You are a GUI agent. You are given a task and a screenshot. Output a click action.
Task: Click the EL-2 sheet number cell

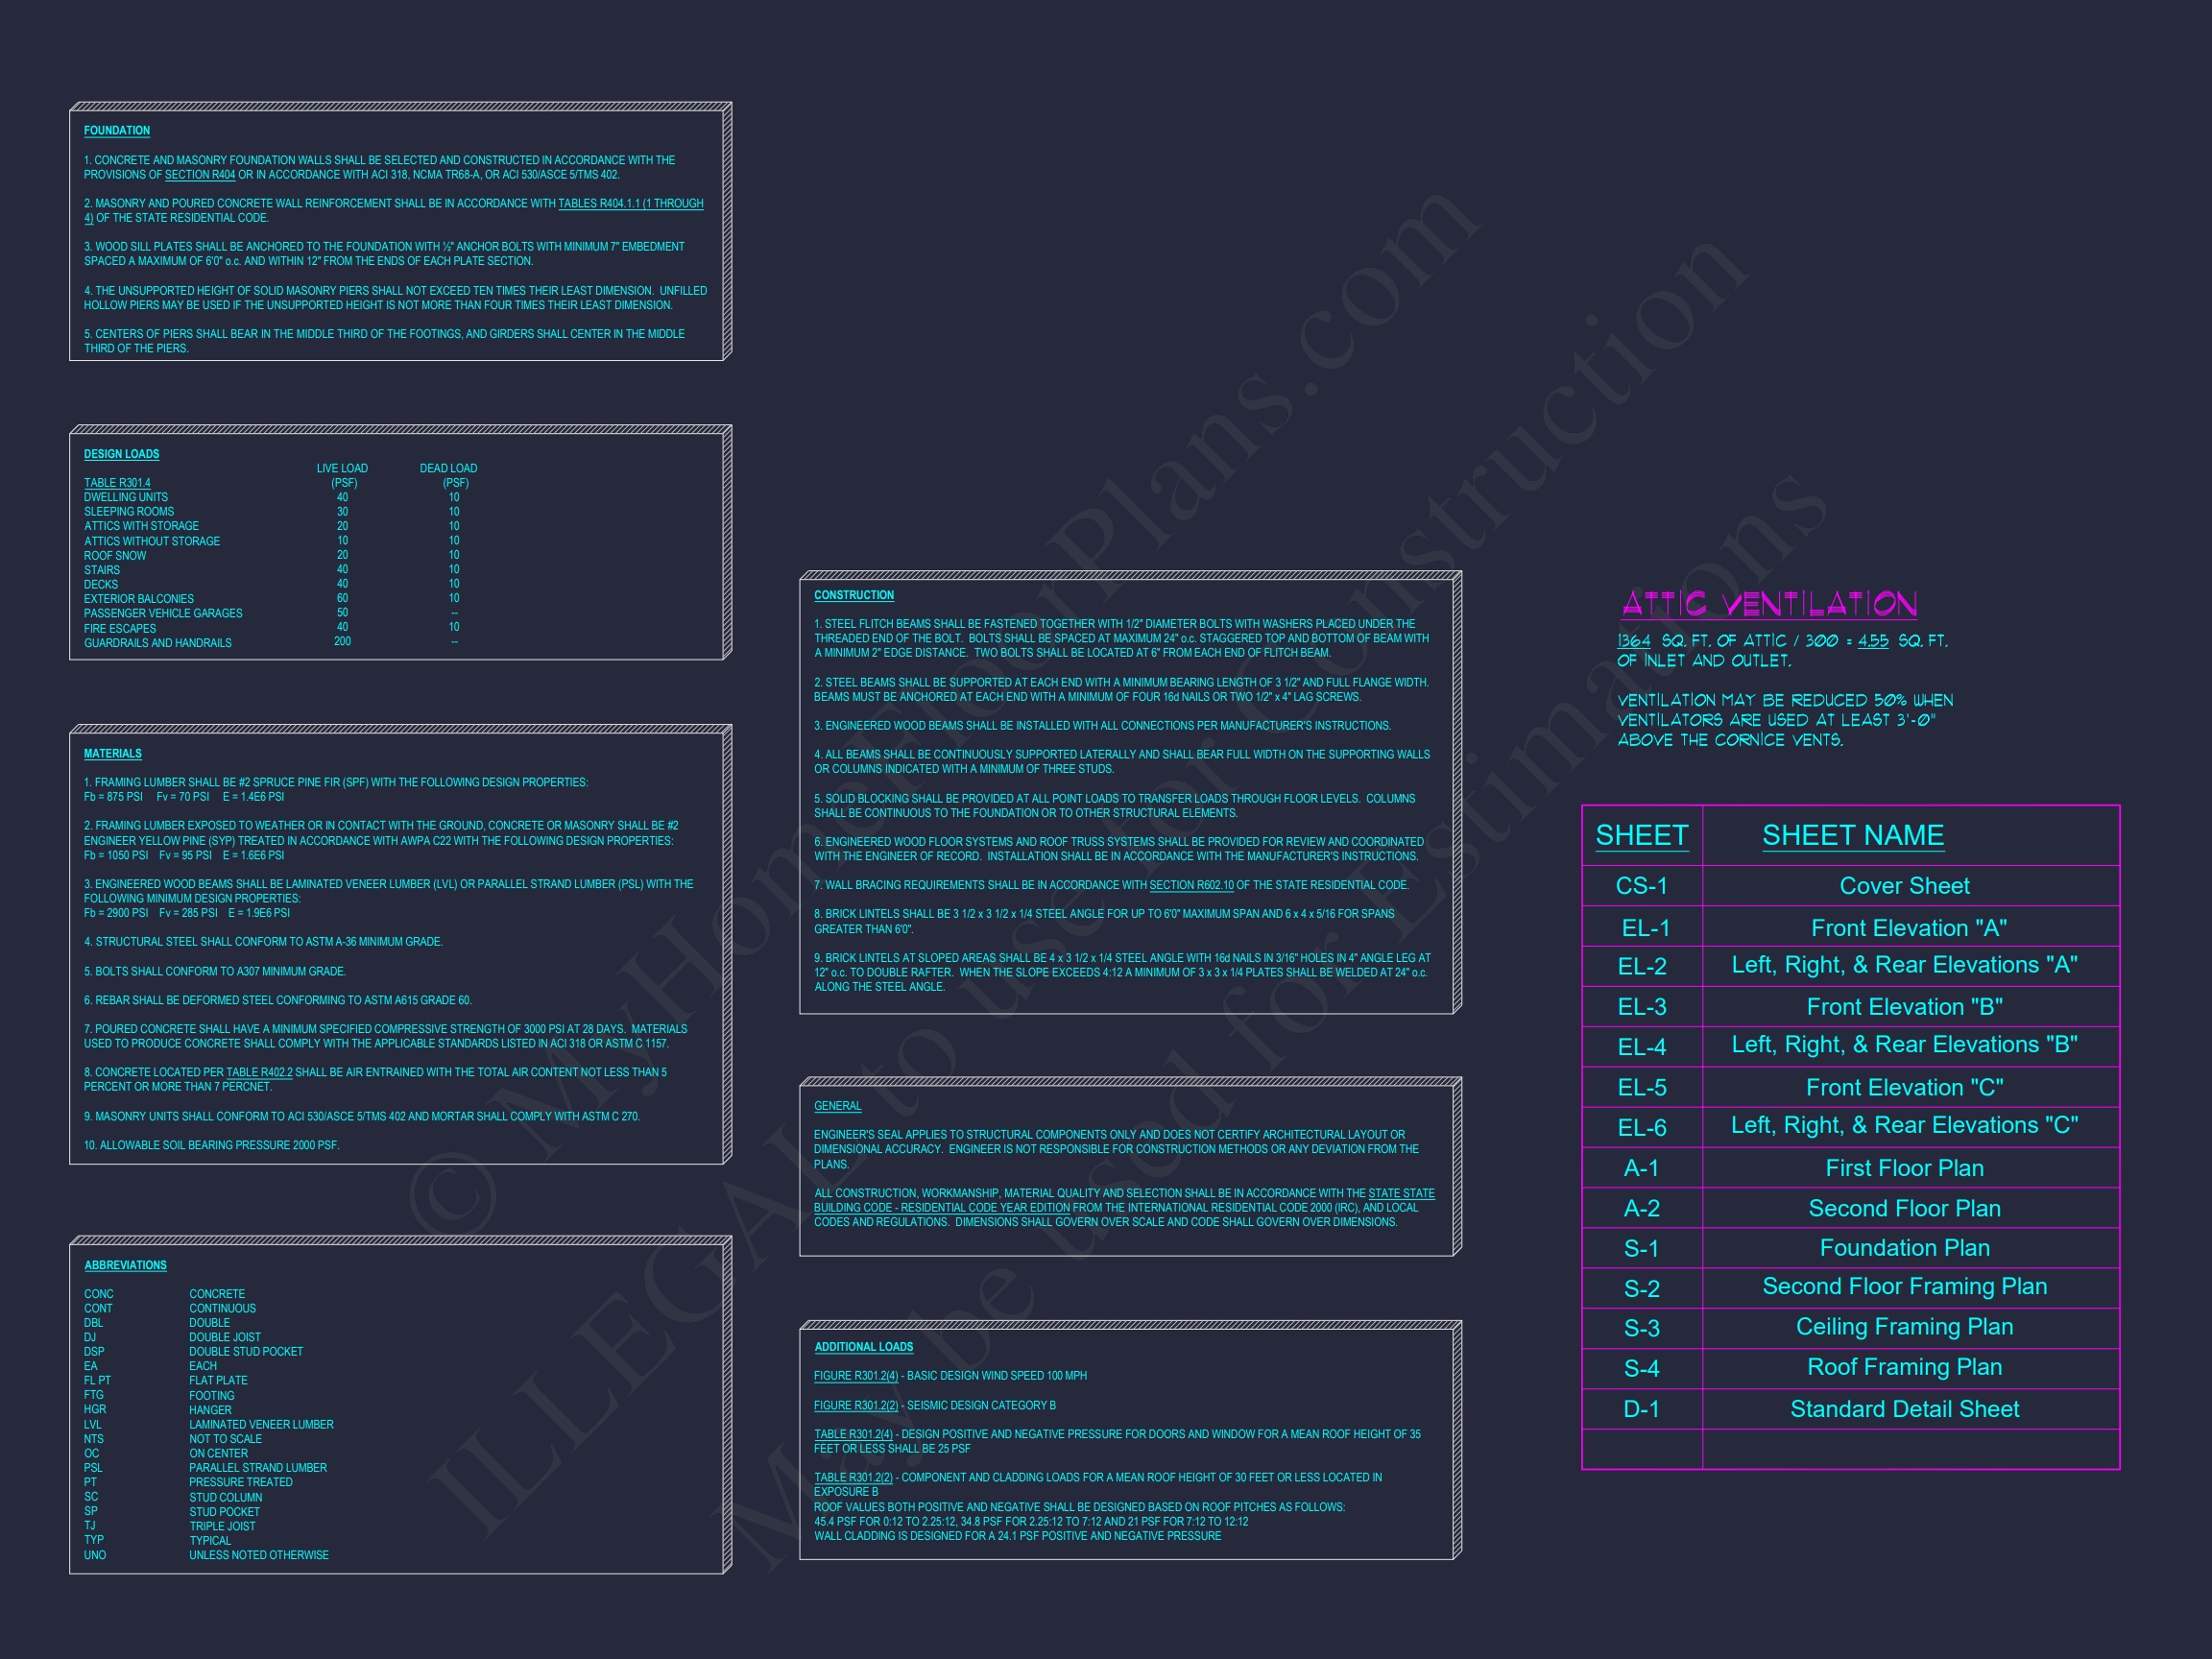point(1642,966)
